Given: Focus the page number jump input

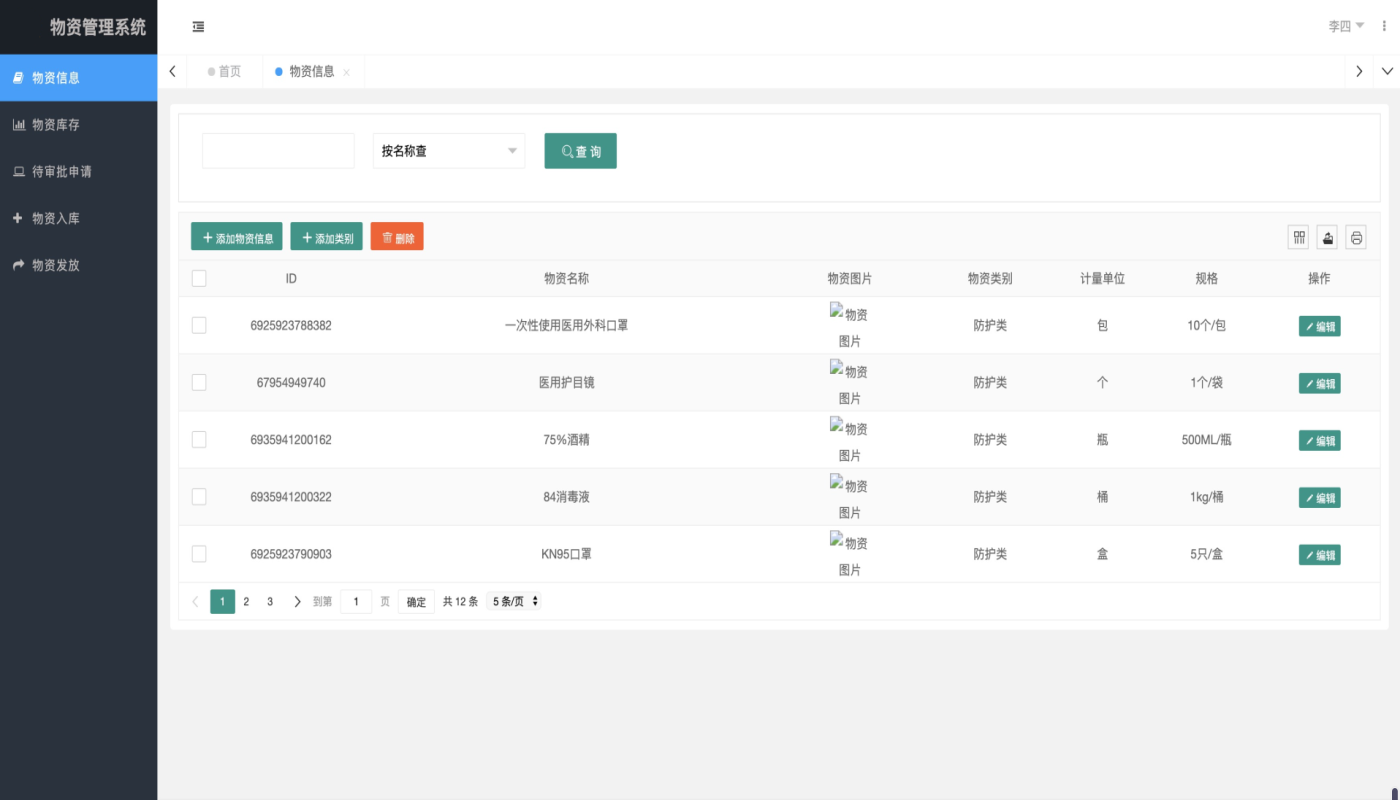Looking at the screenshot, I should 356,602.
